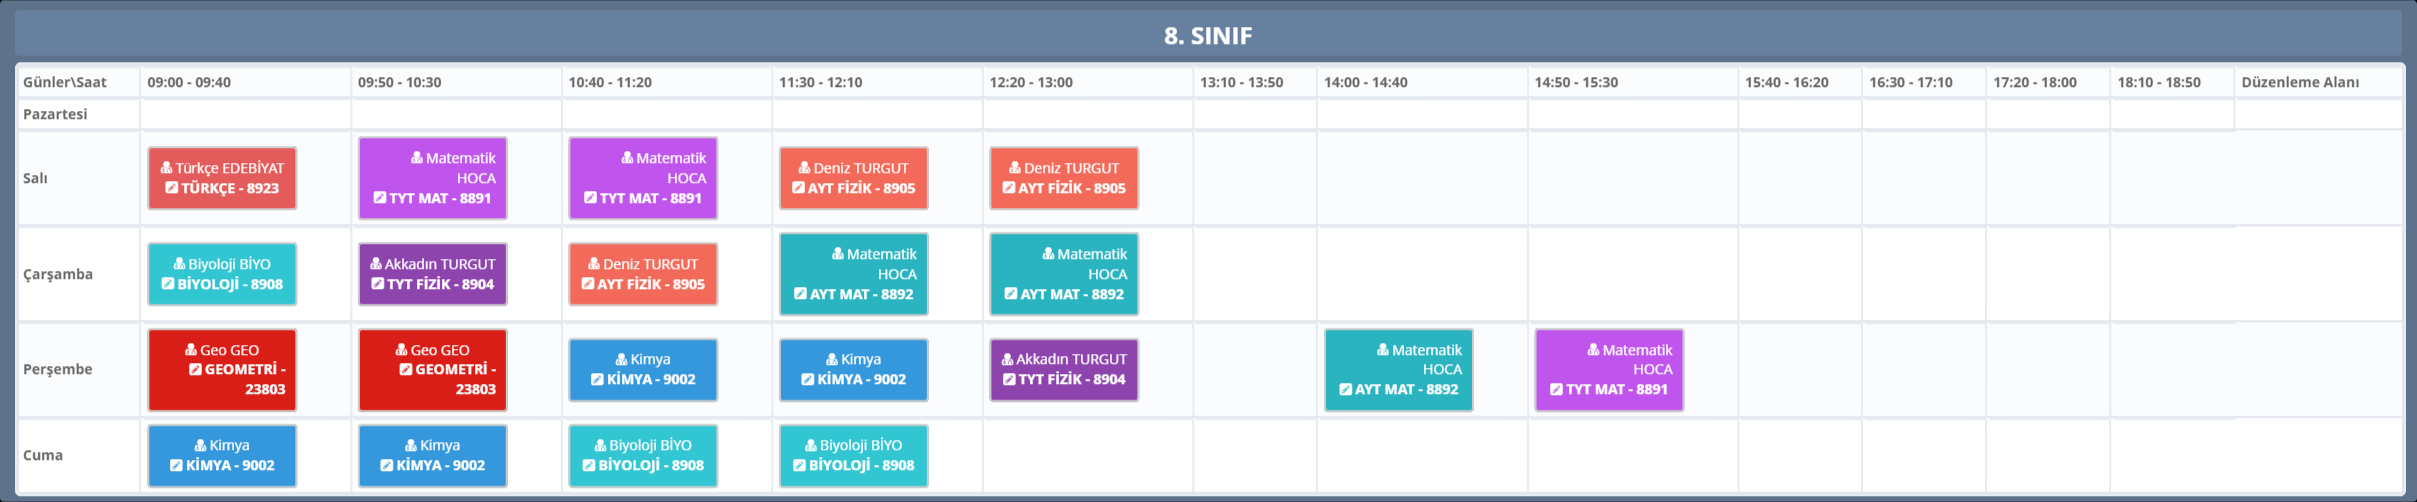Click the teacher icon on Thursday 14:00 Matematik HOCA card
The height and width of the screenshot is (502, 2417).
(1382, 350)
